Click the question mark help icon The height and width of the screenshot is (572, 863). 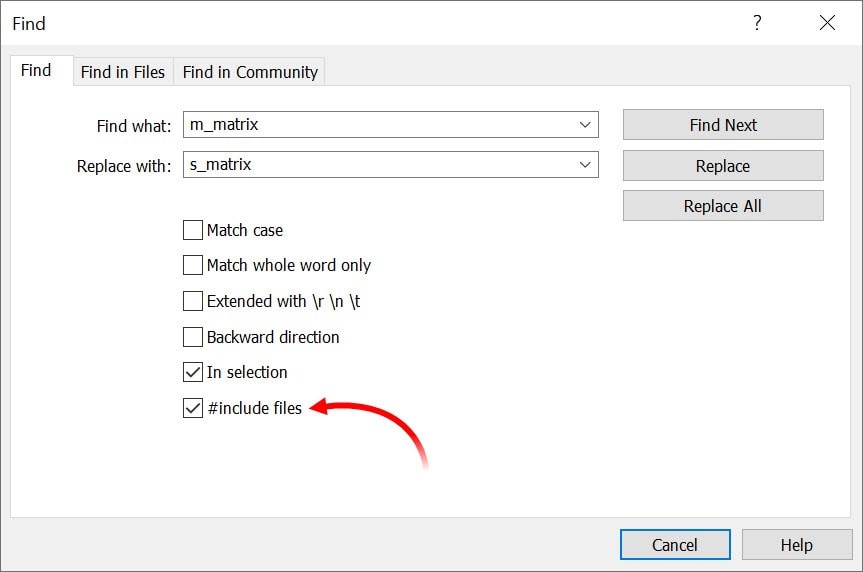pos(757,23)
